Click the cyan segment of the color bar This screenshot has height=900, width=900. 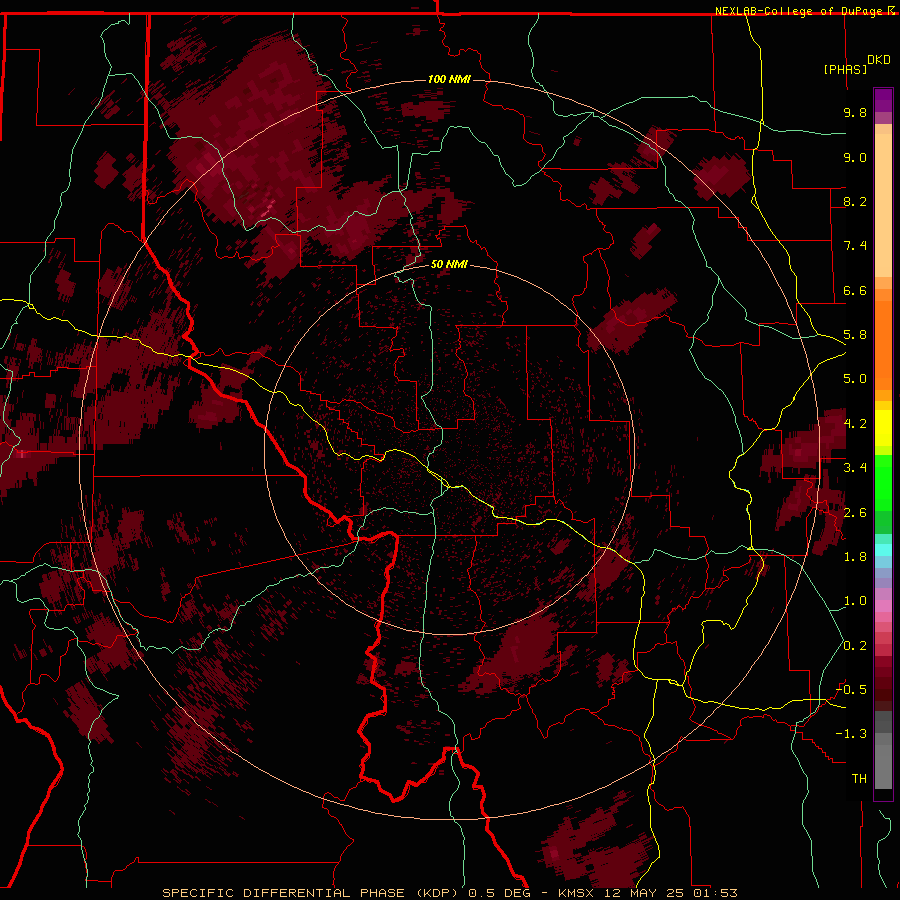(883, 550)
